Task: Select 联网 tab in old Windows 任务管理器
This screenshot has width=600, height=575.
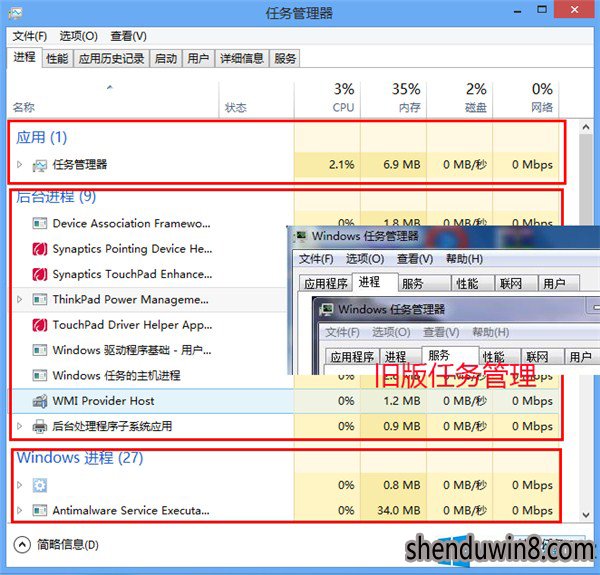Action: click(x=517, y=283)
